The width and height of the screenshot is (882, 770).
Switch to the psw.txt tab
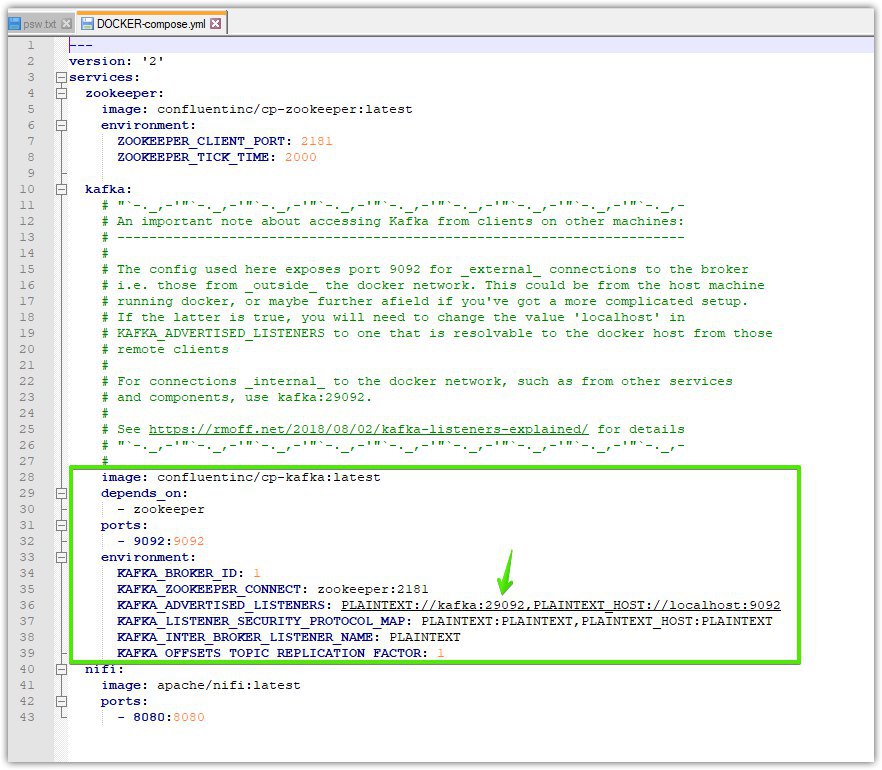point(40,24)
